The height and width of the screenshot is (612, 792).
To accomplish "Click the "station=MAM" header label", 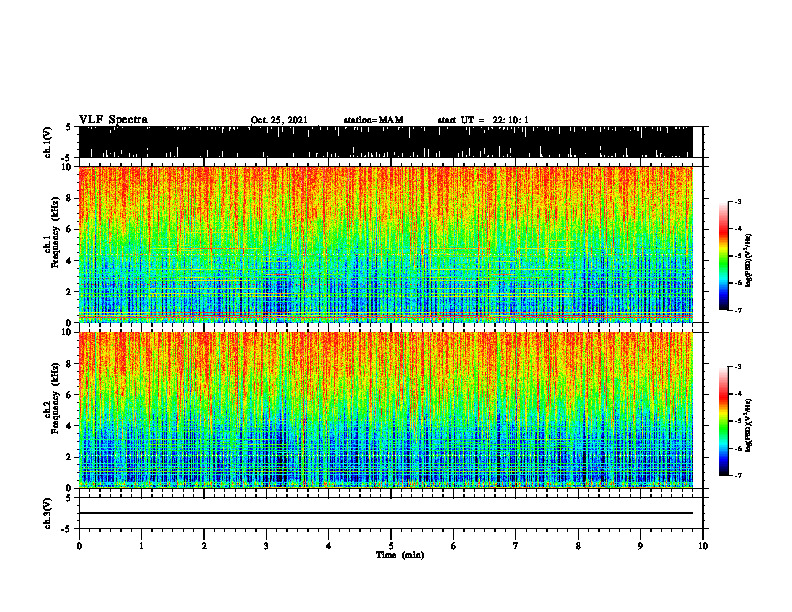I will coord(373,120).
